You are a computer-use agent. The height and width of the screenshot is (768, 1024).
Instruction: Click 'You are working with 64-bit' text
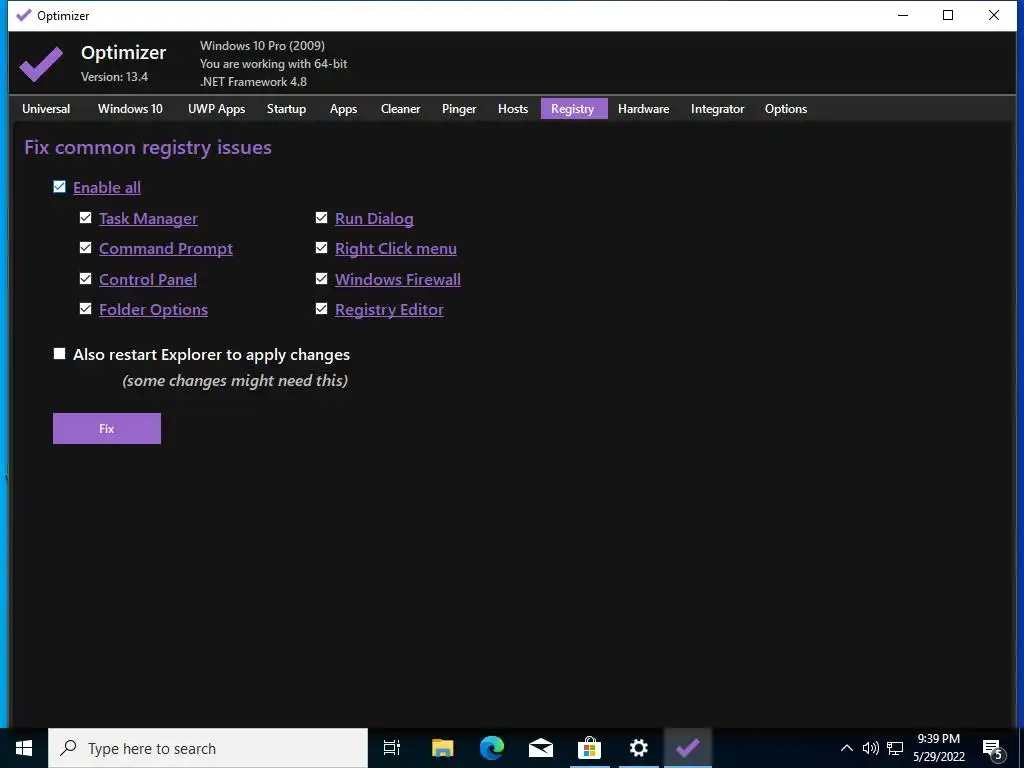point(274,64)
